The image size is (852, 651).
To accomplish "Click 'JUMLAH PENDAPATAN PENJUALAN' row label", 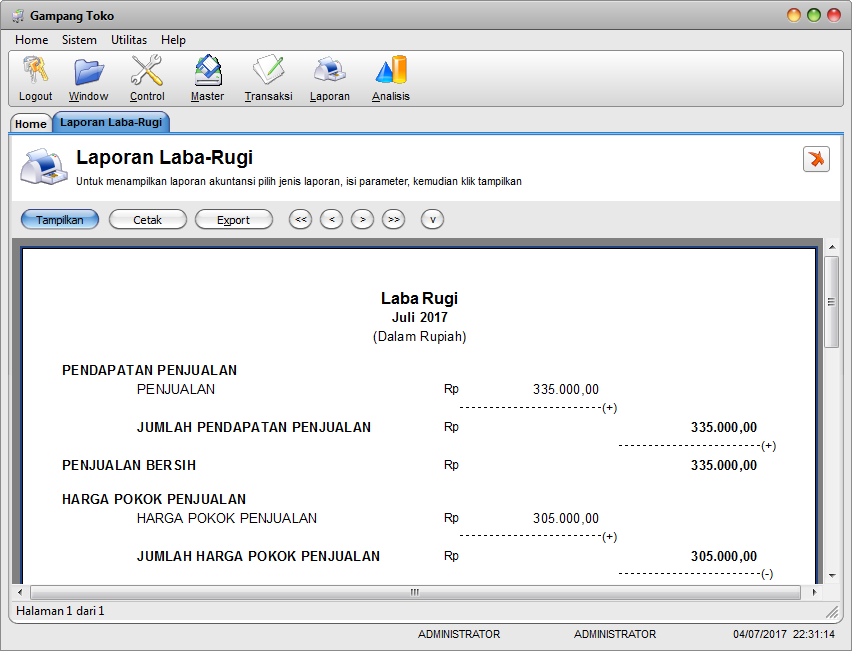I will [254, 427].
